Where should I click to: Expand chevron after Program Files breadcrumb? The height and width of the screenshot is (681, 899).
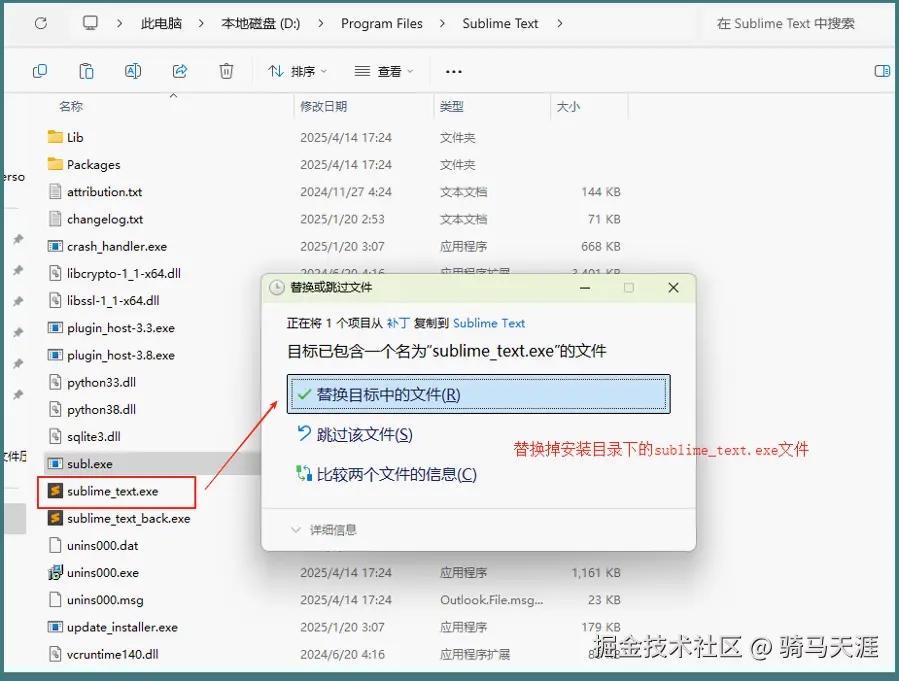(x=442, y=24)
